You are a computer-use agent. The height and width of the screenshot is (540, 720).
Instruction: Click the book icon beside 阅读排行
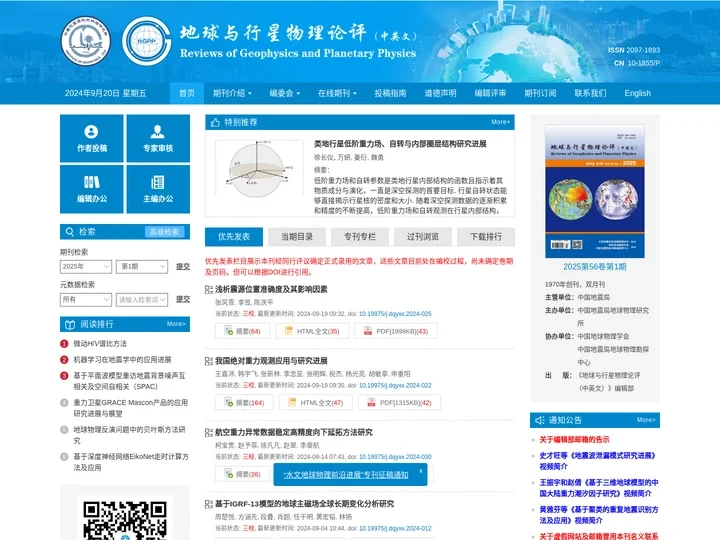pos(70,324)
